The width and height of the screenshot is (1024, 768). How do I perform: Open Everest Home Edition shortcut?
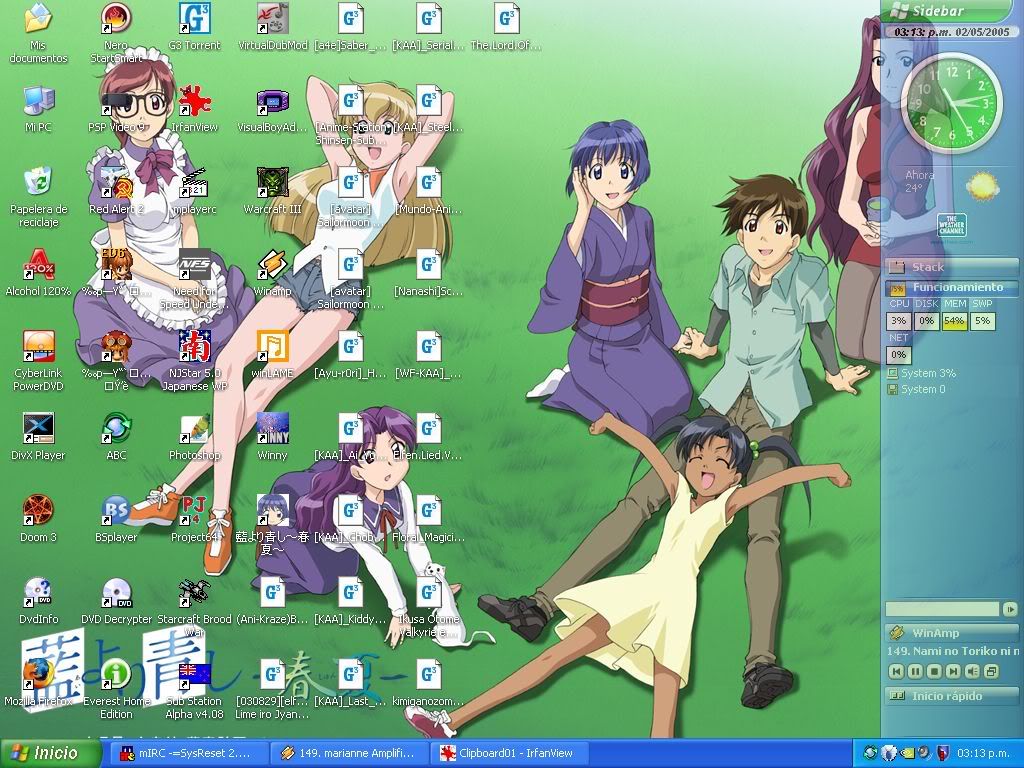click(x=116, y=675)
